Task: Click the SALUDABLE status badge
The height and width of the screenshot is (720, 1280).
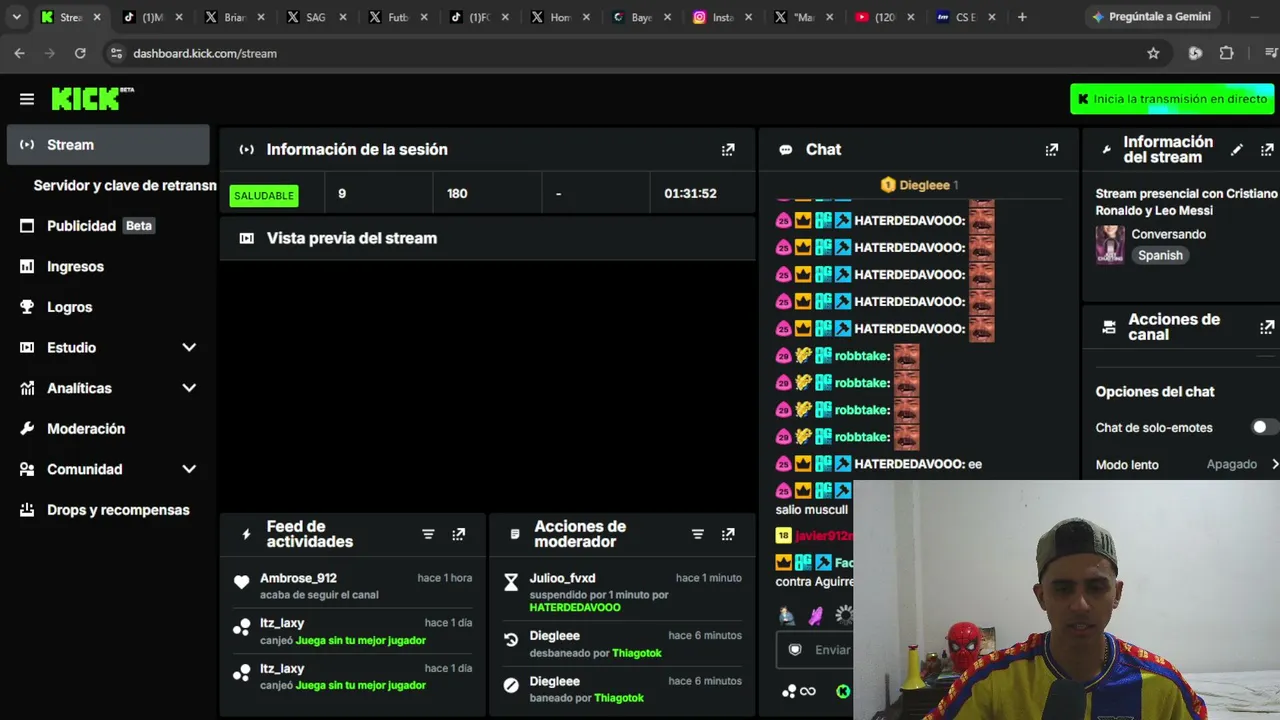Action: (x=264, y=195)
